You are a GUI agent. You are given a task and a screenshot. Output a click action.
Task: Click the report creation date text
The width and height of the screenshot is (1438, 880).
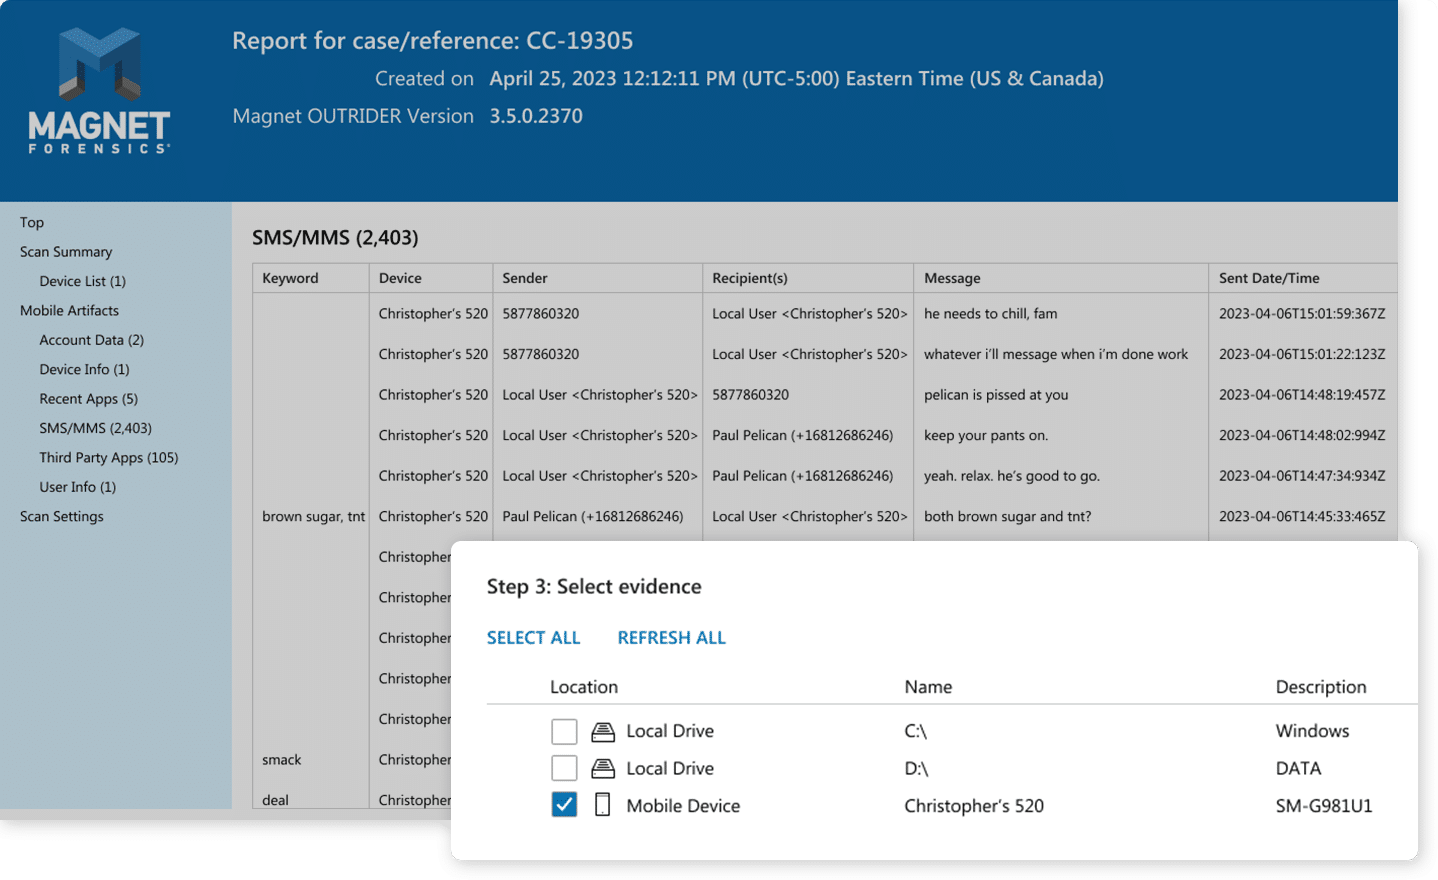click(x=796, y=79)
